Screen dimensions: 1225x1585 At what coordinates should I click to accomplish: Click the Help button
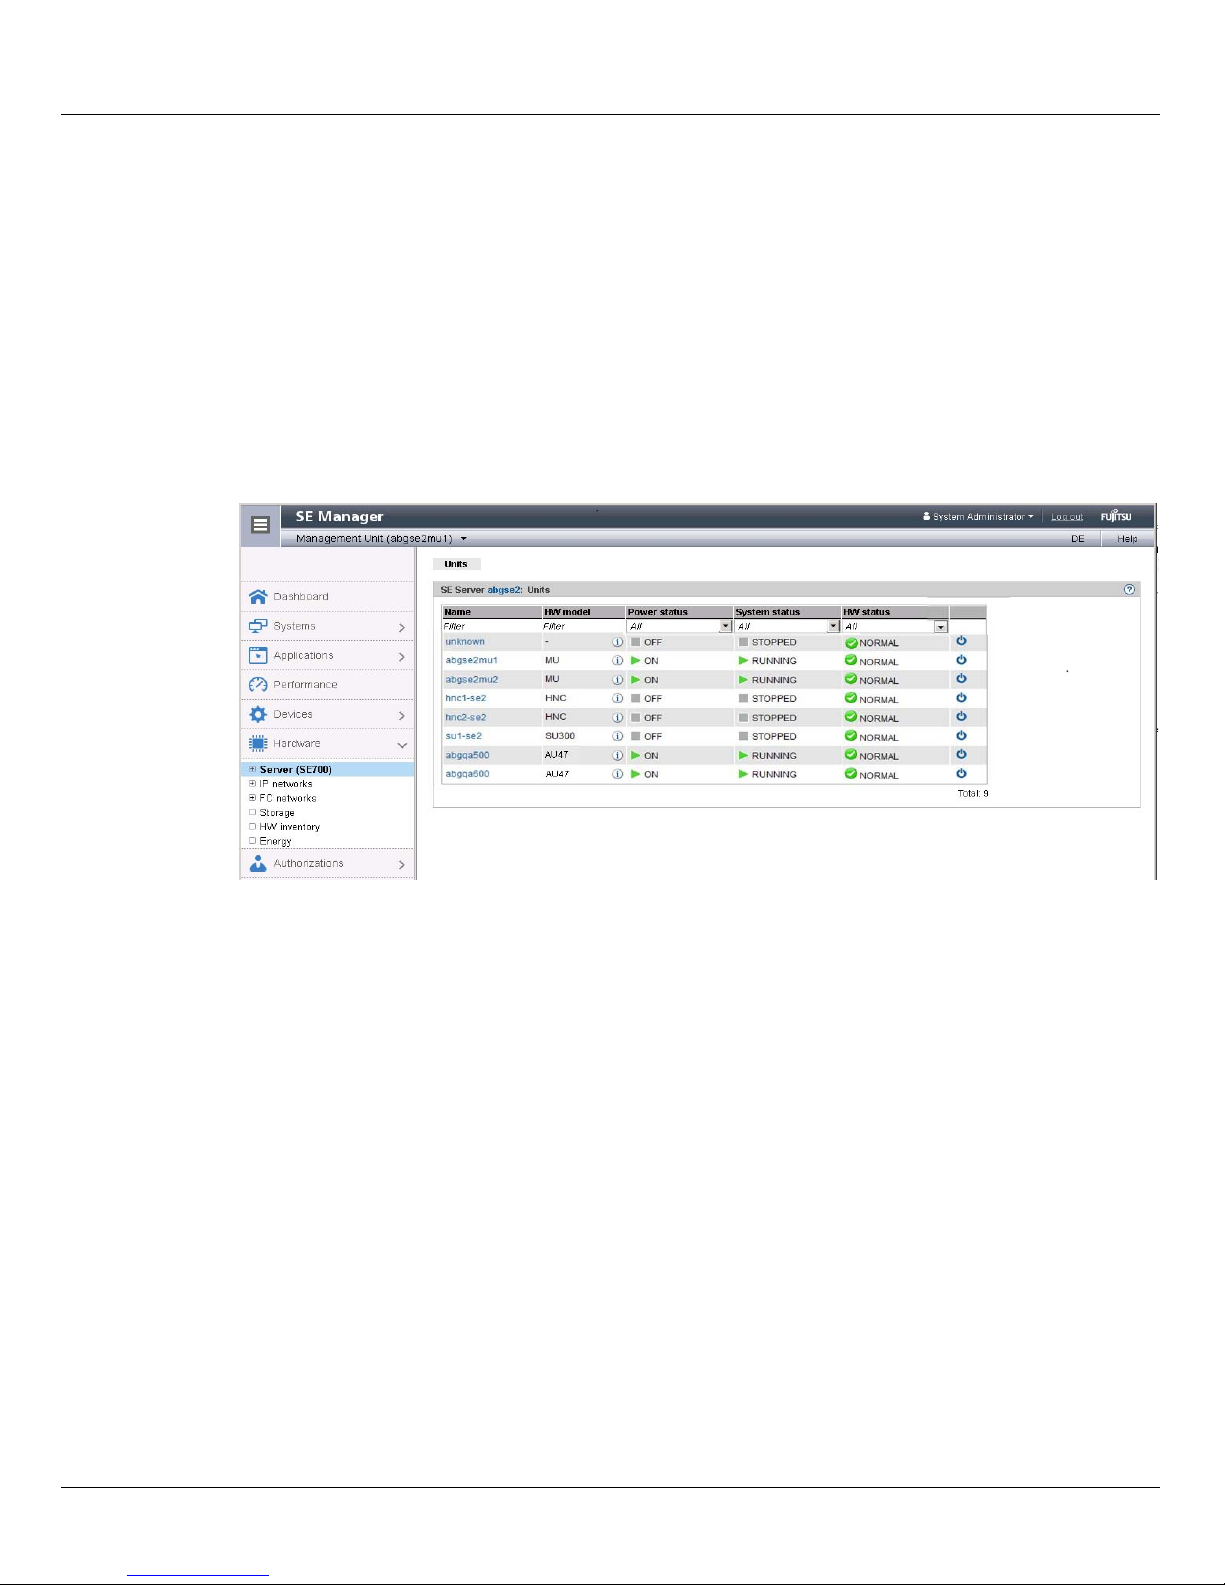tap(1127, 538)
